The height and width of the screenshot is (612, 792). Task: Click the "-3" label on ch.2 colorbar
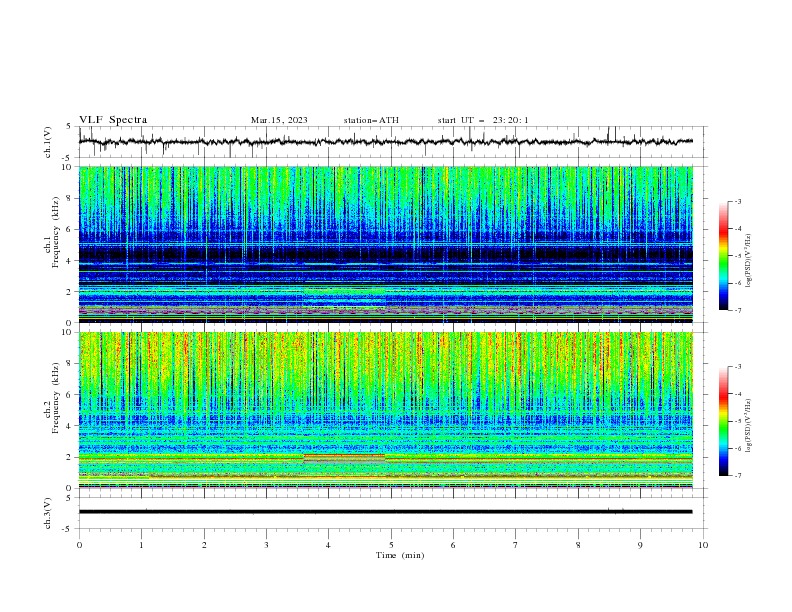click(x=737, y=367)
